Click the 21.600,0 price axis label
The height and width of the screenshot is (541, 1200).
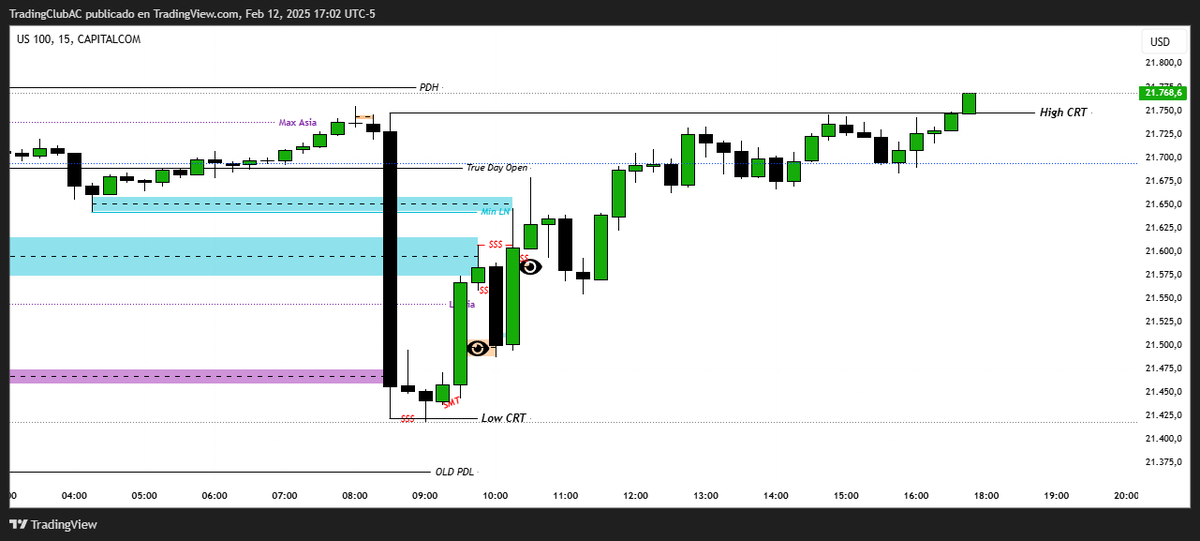tap(1165, 251)
